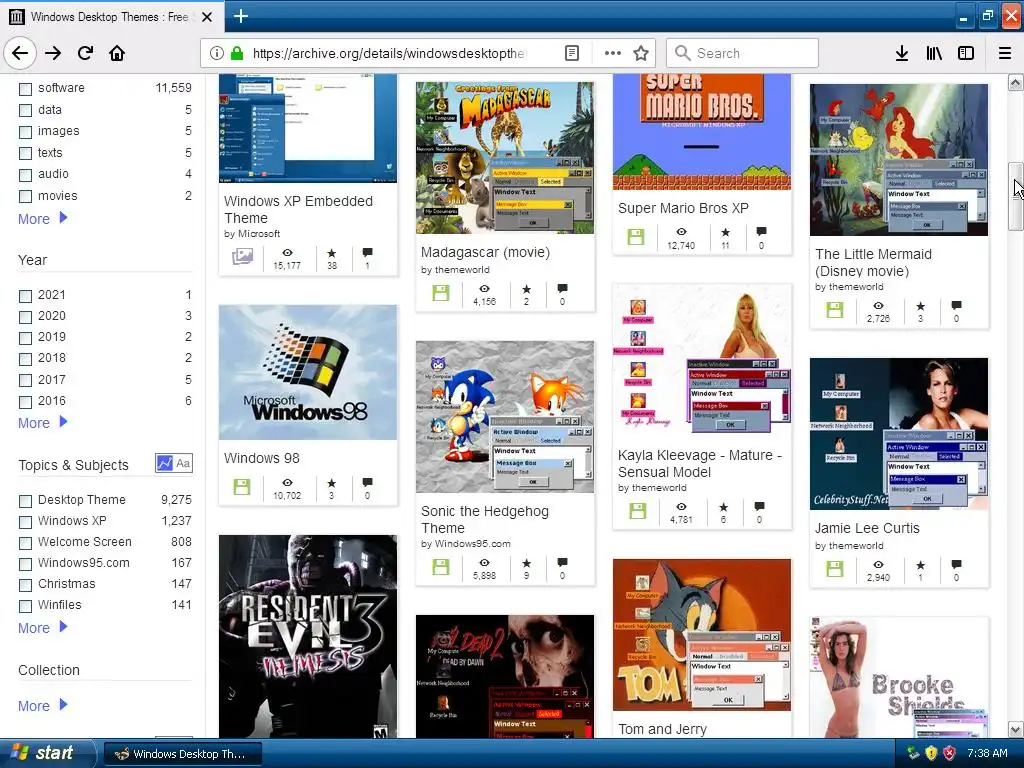Reload the page with the refresh icon

tap(85, 53)
